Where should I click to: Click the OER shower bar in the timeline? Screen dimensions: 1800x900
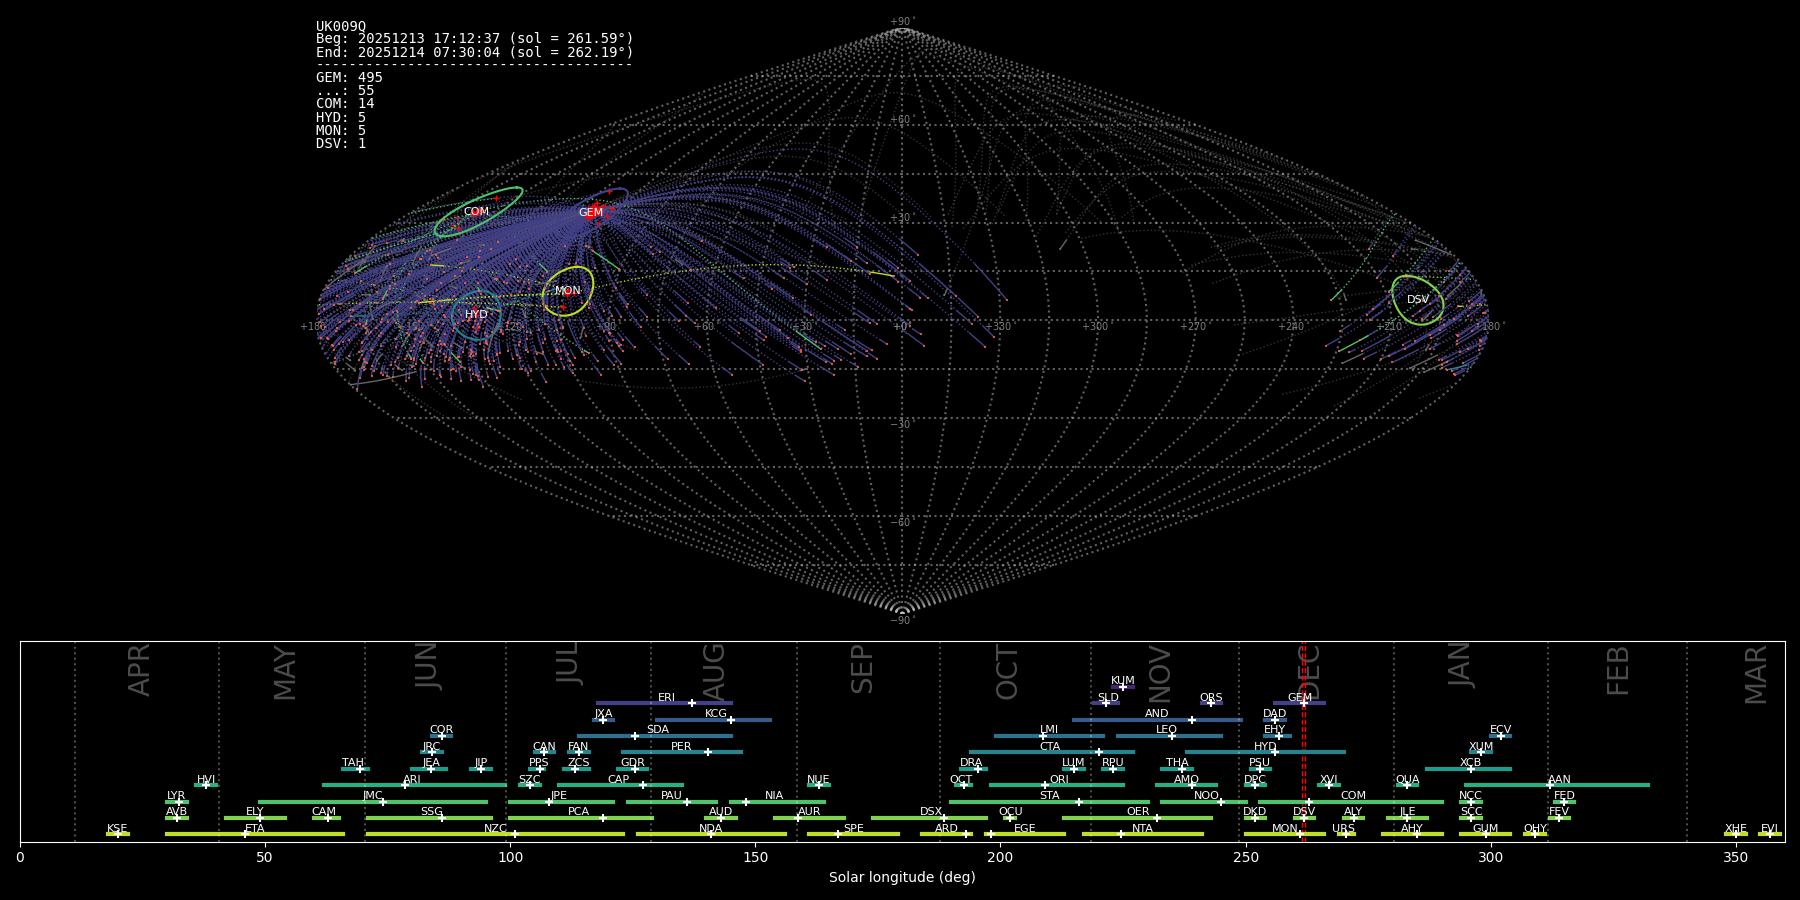tap(1137, 818)
